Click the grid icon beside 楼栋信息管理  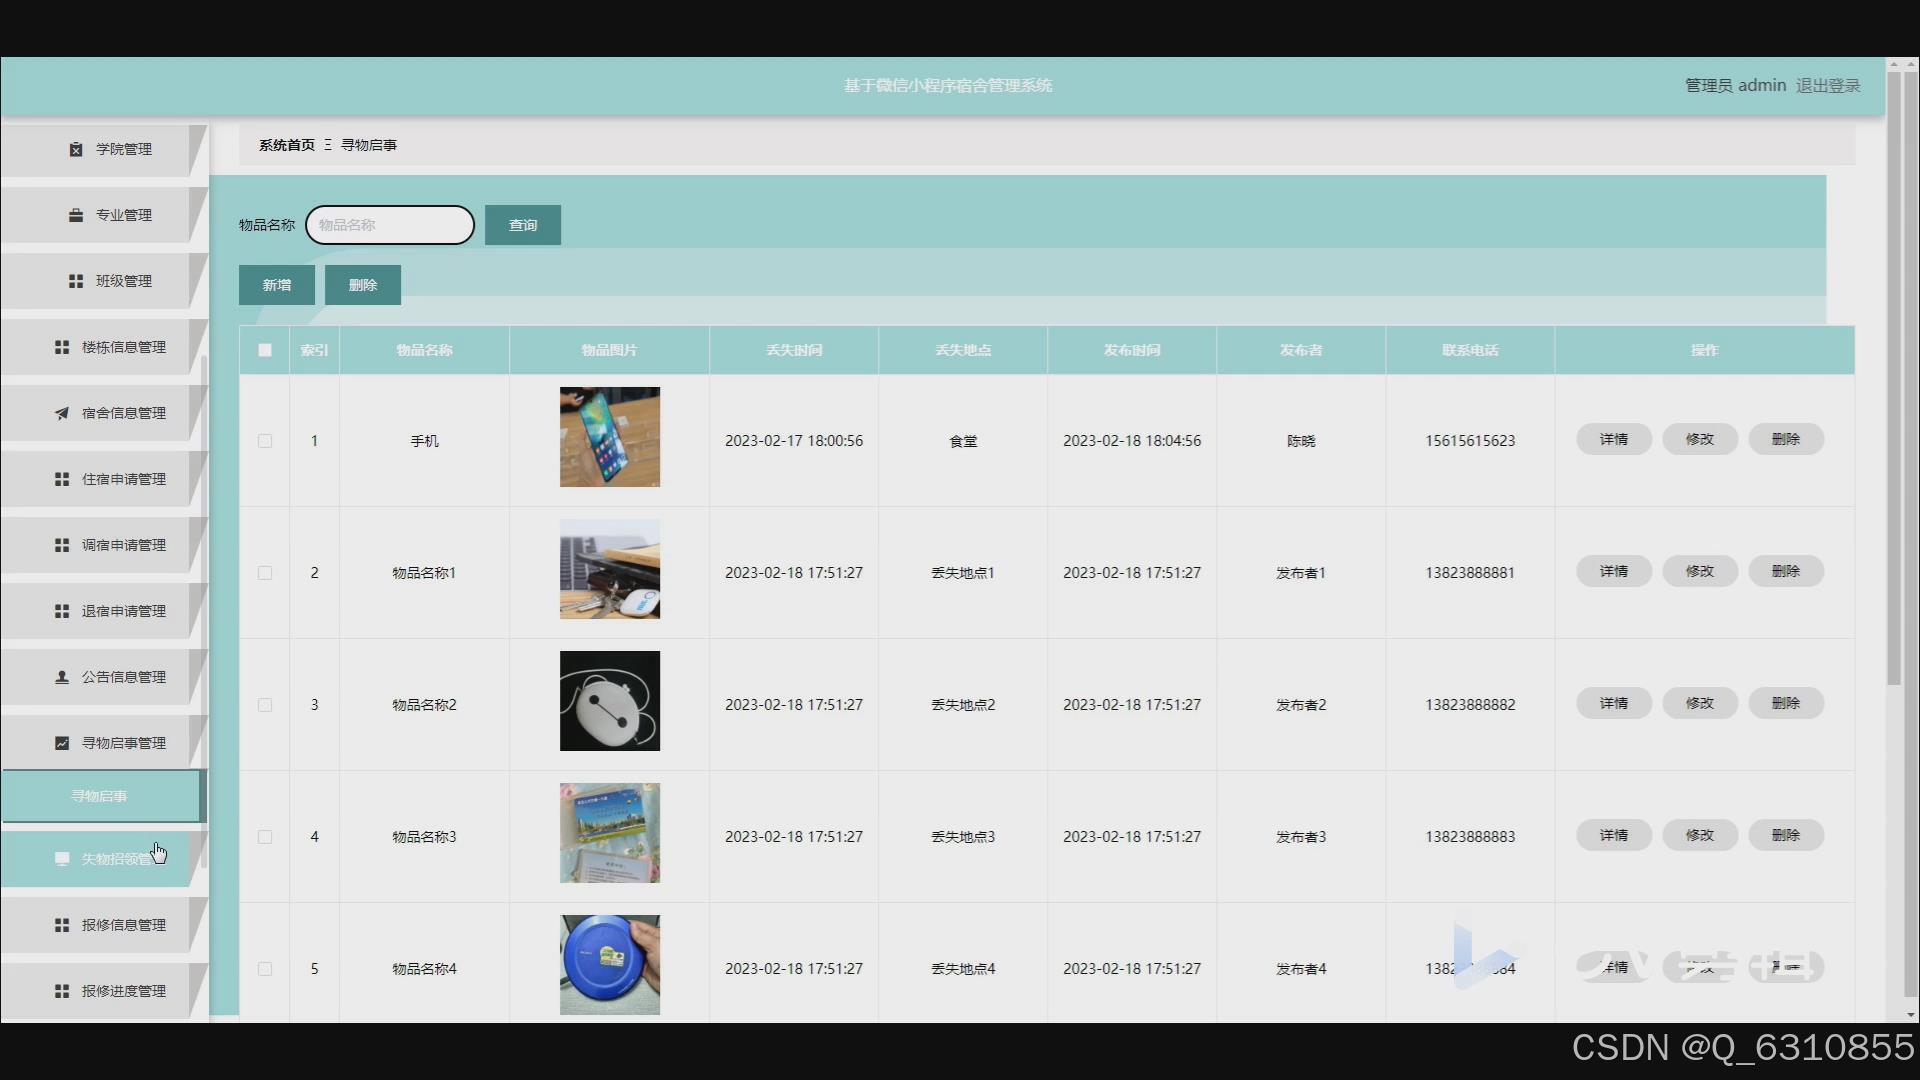(62, 347)
